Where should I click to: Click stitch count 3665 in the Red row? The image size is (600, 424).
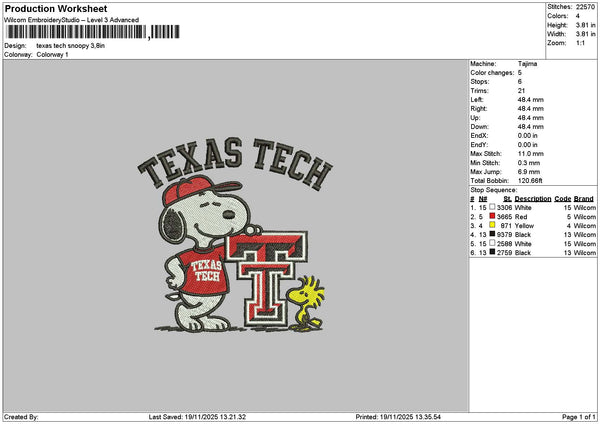(x=504, y=217)
